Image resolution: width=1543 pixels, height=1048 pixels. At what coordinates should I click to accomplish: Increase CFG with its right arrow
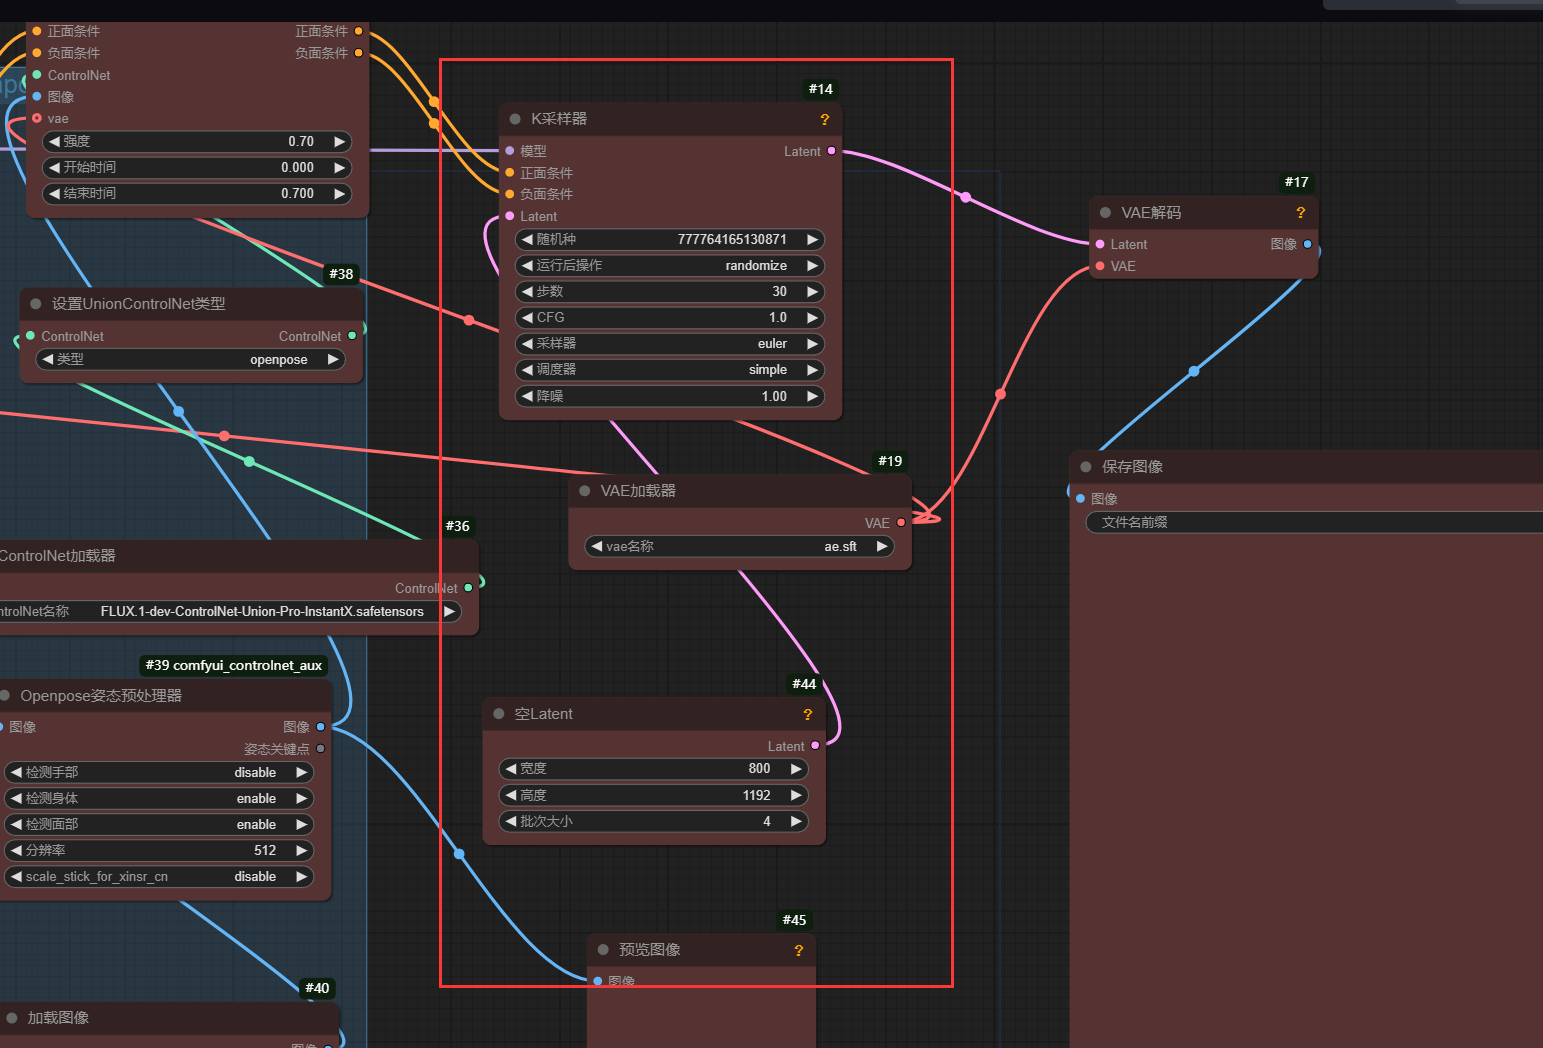[x=813, y=318]
